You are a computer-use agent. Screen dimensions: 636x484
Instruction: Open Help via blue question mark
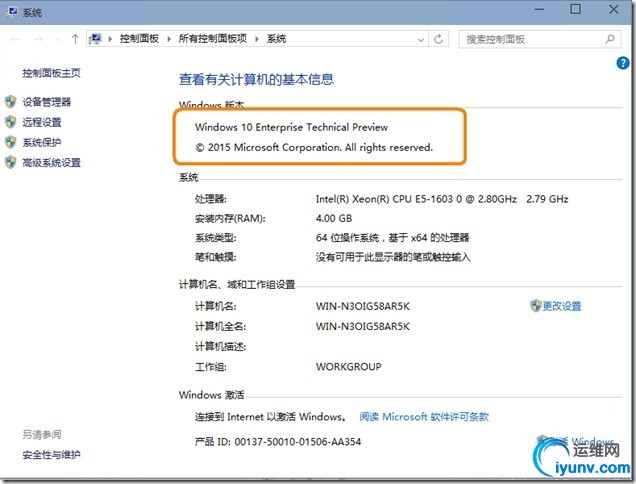click(623, 63)
